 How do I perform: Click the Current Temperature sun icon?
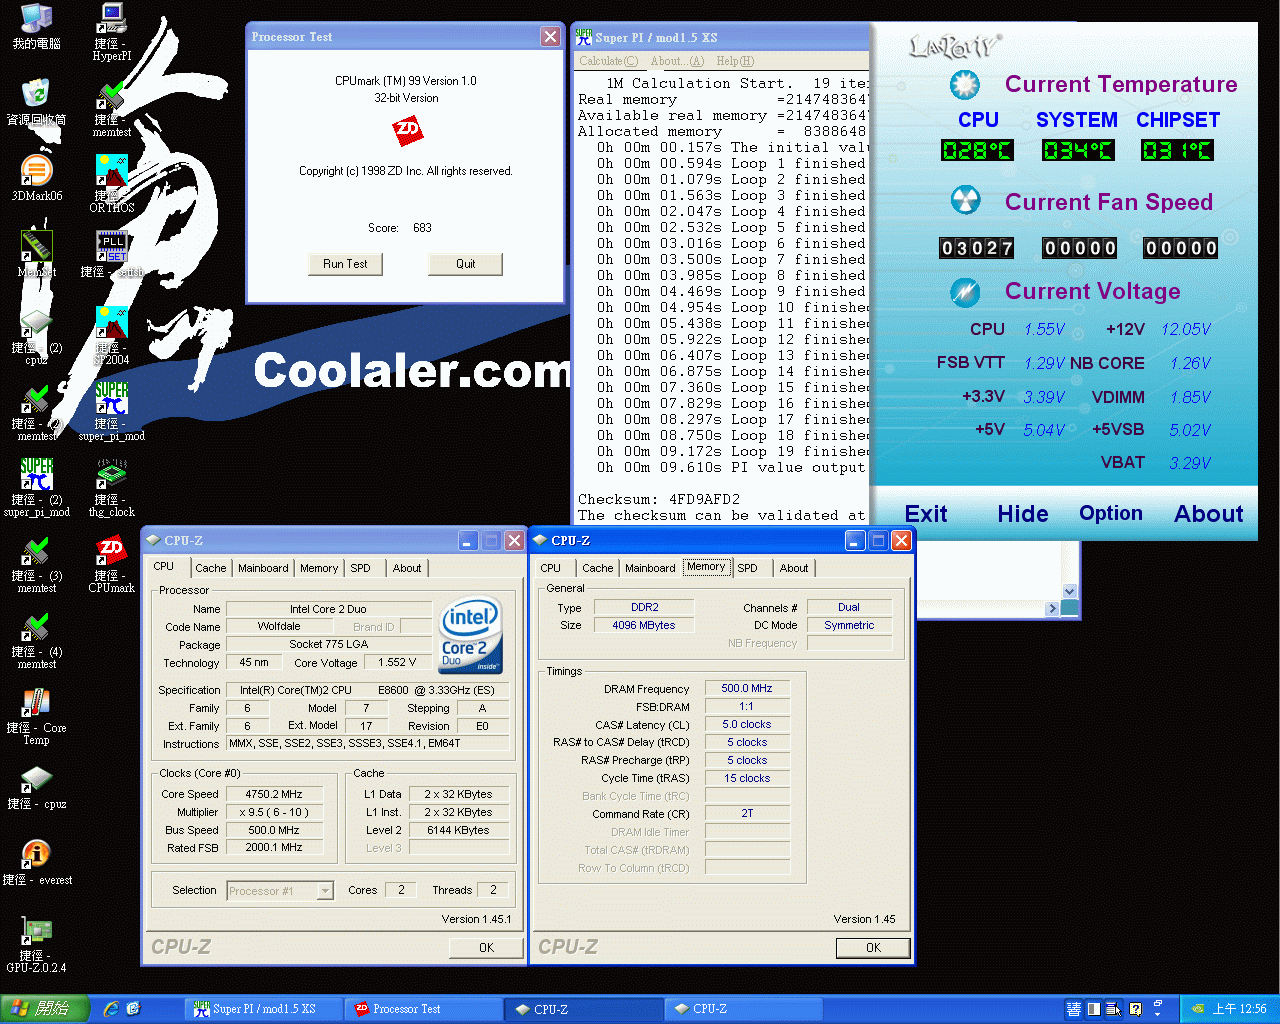pos(965,85)
